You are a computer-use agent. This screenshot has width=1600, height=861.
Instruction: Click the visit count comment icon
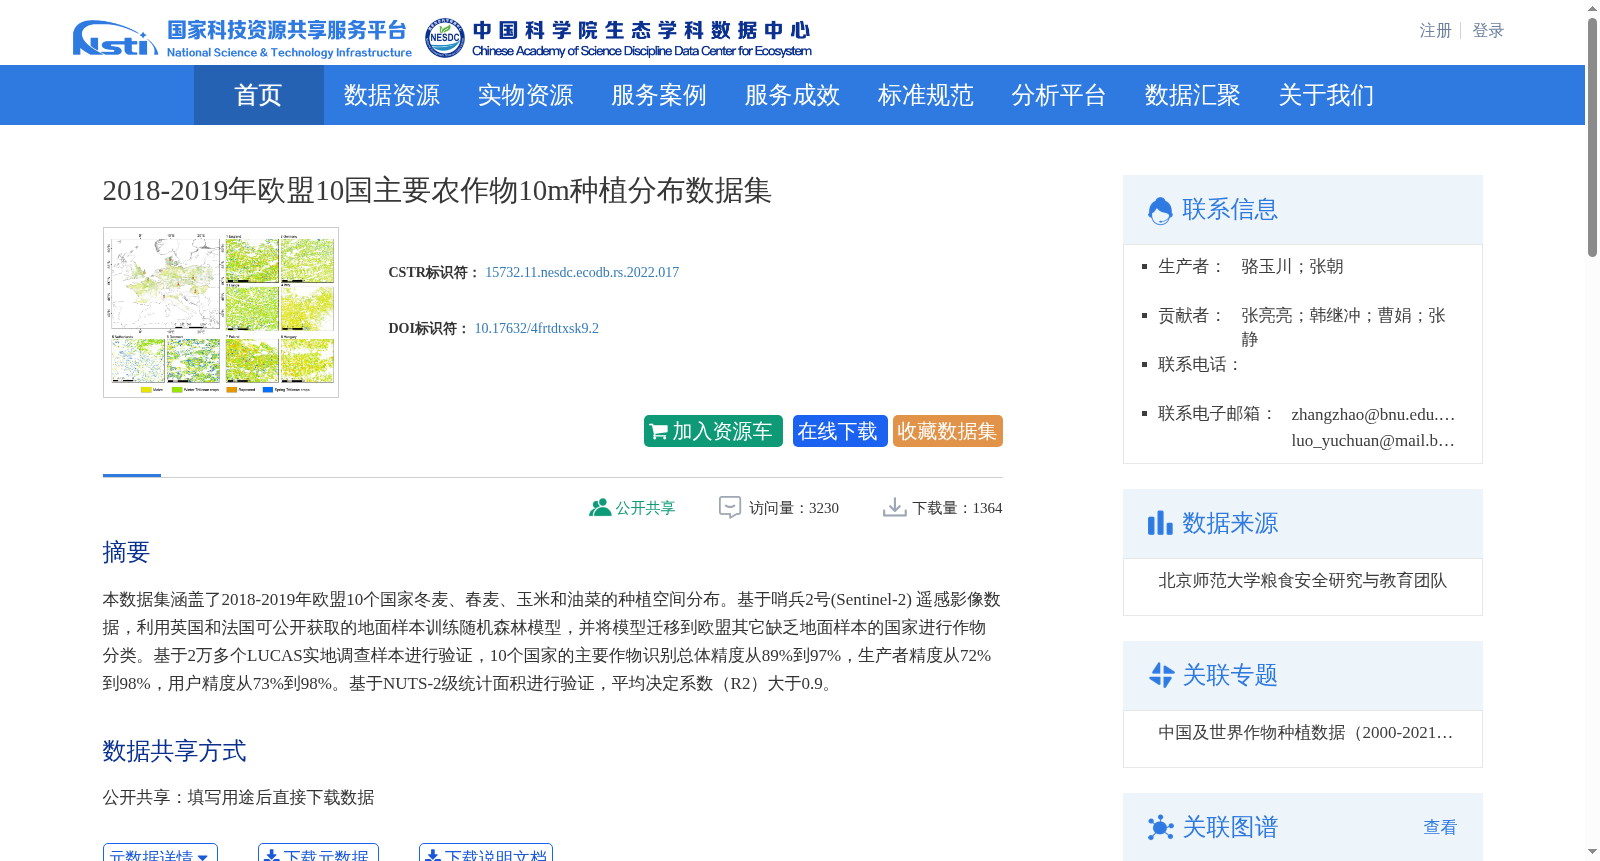tap(730, 507)
